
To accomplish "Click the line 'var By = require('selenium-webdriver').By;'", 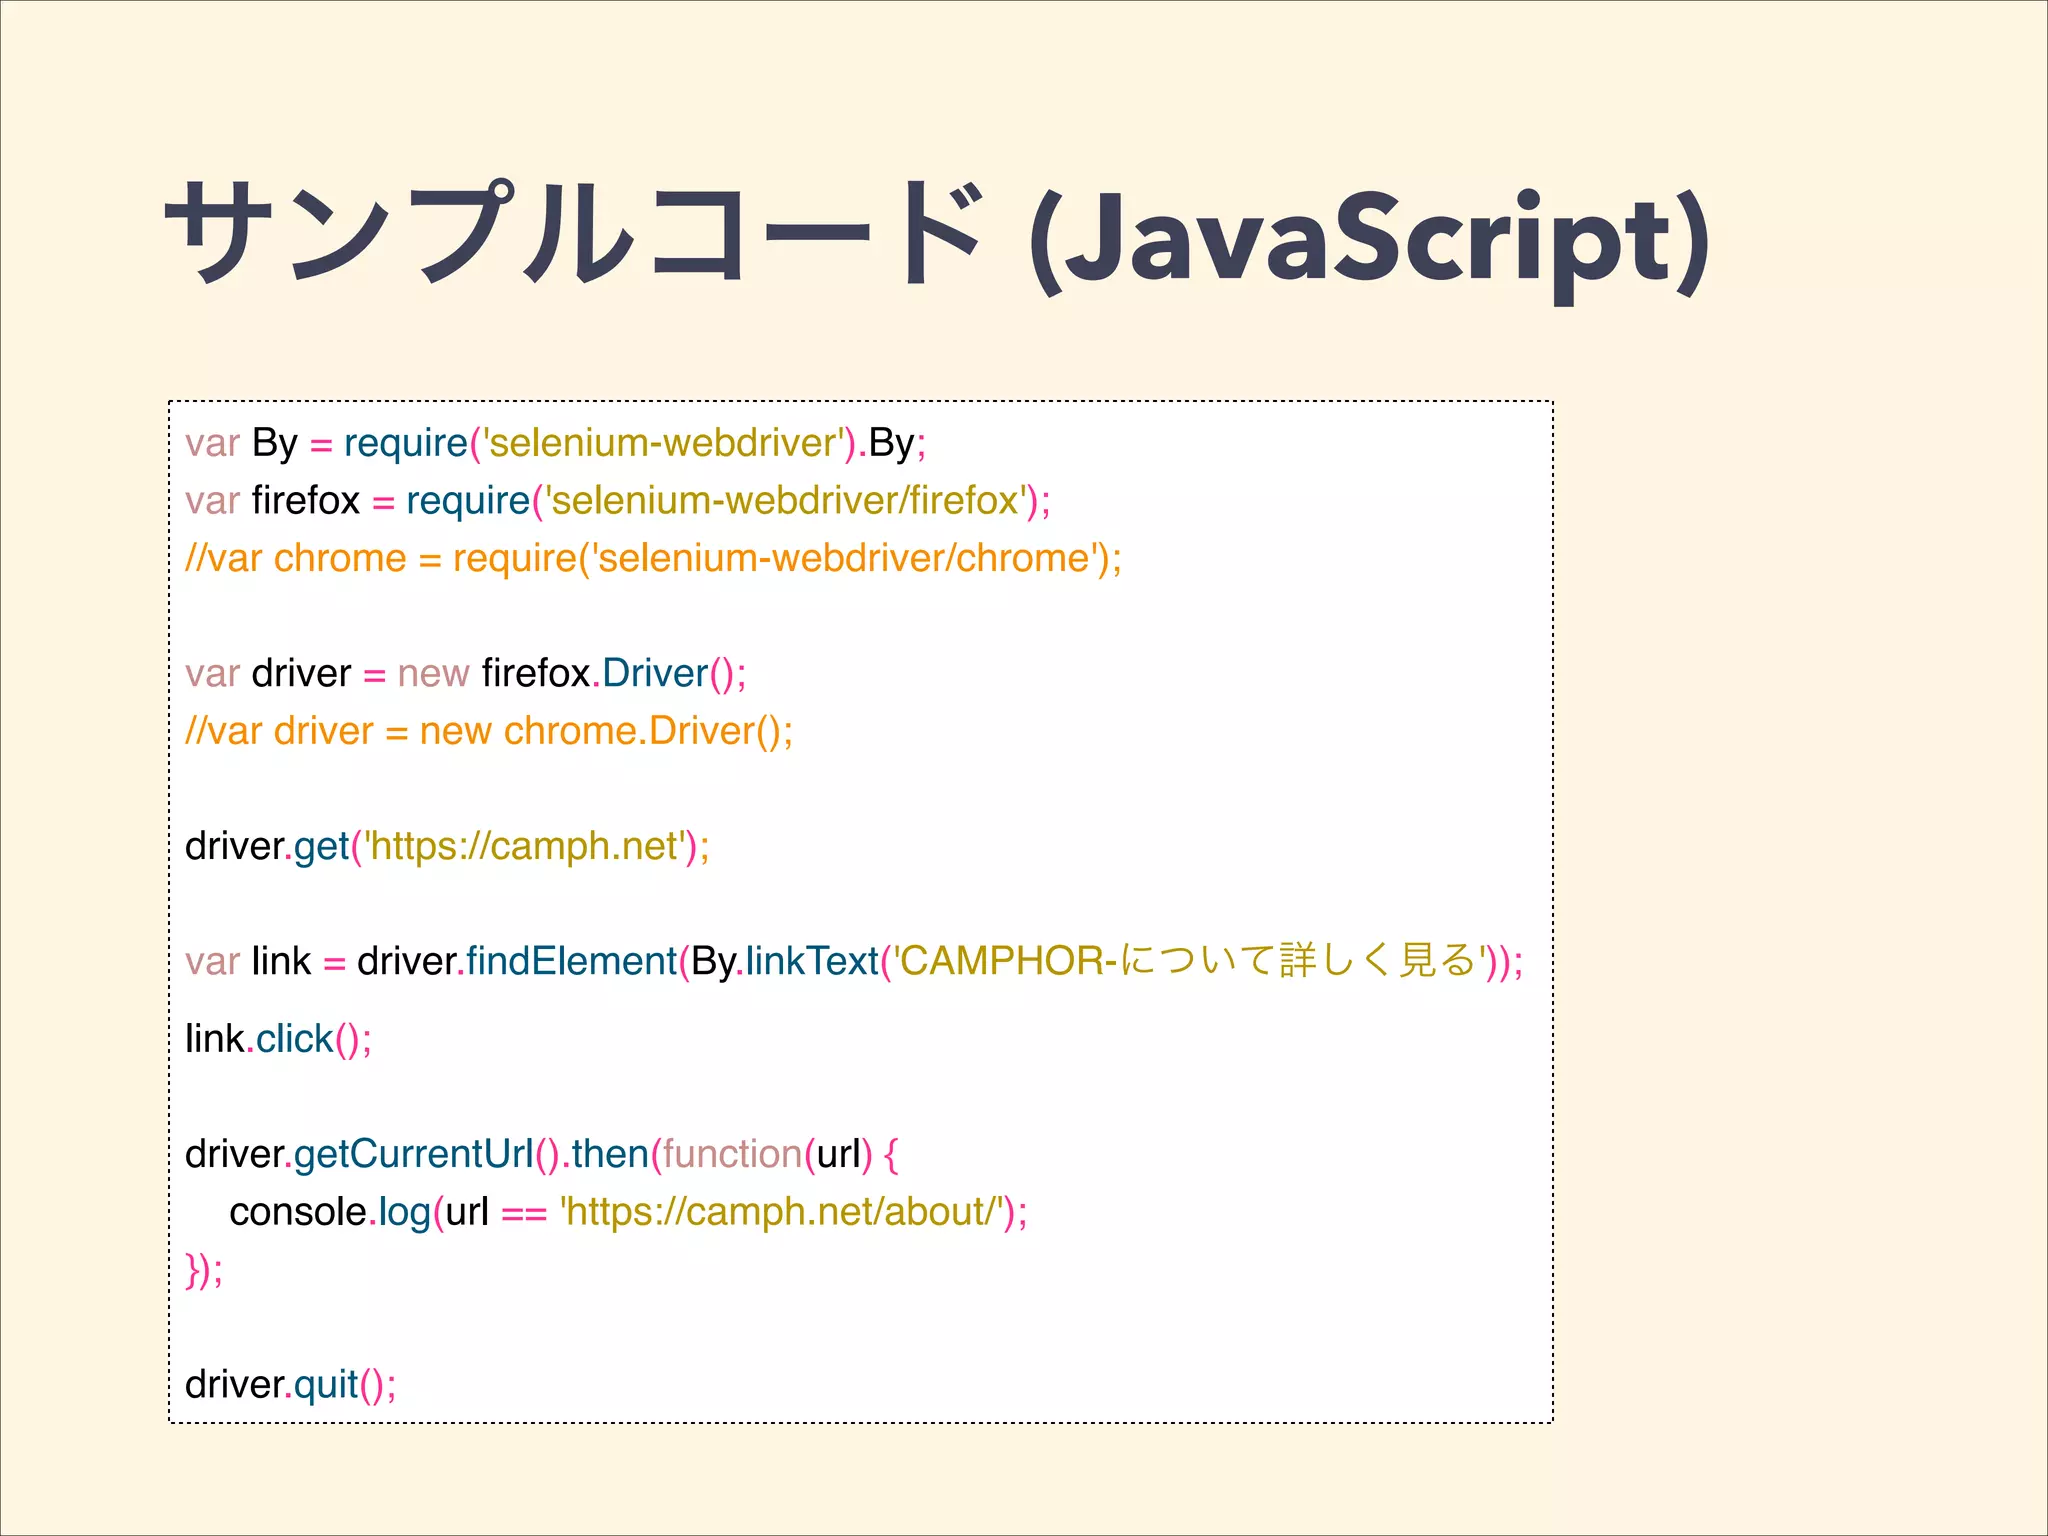I will coord(556,443).
